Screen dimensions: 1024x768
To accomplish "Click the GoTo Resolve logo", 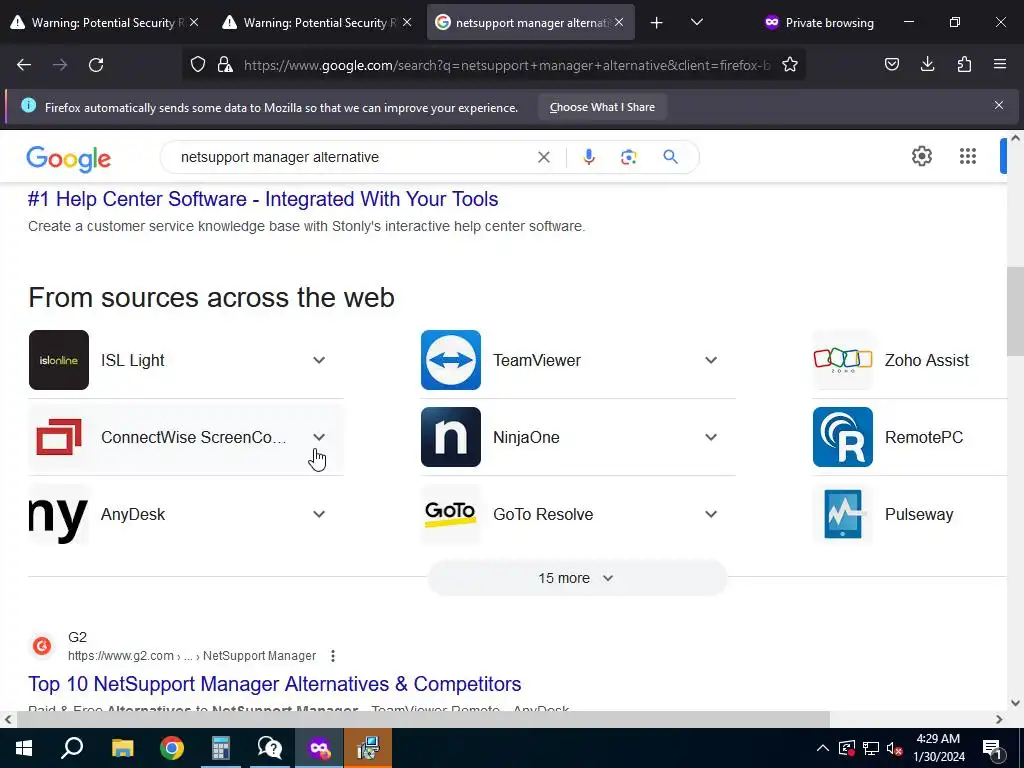I will [451, 514].
